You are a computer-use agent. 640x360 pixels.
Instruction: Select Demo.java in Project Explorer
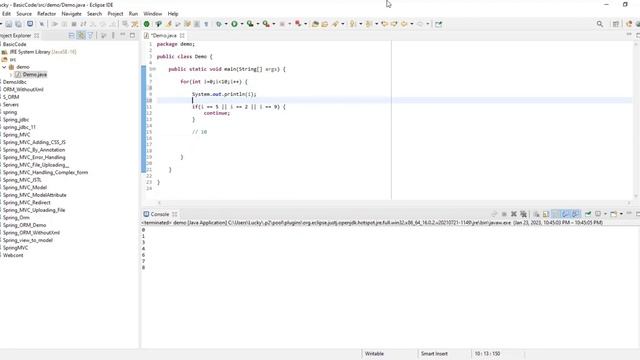(35, 75)
